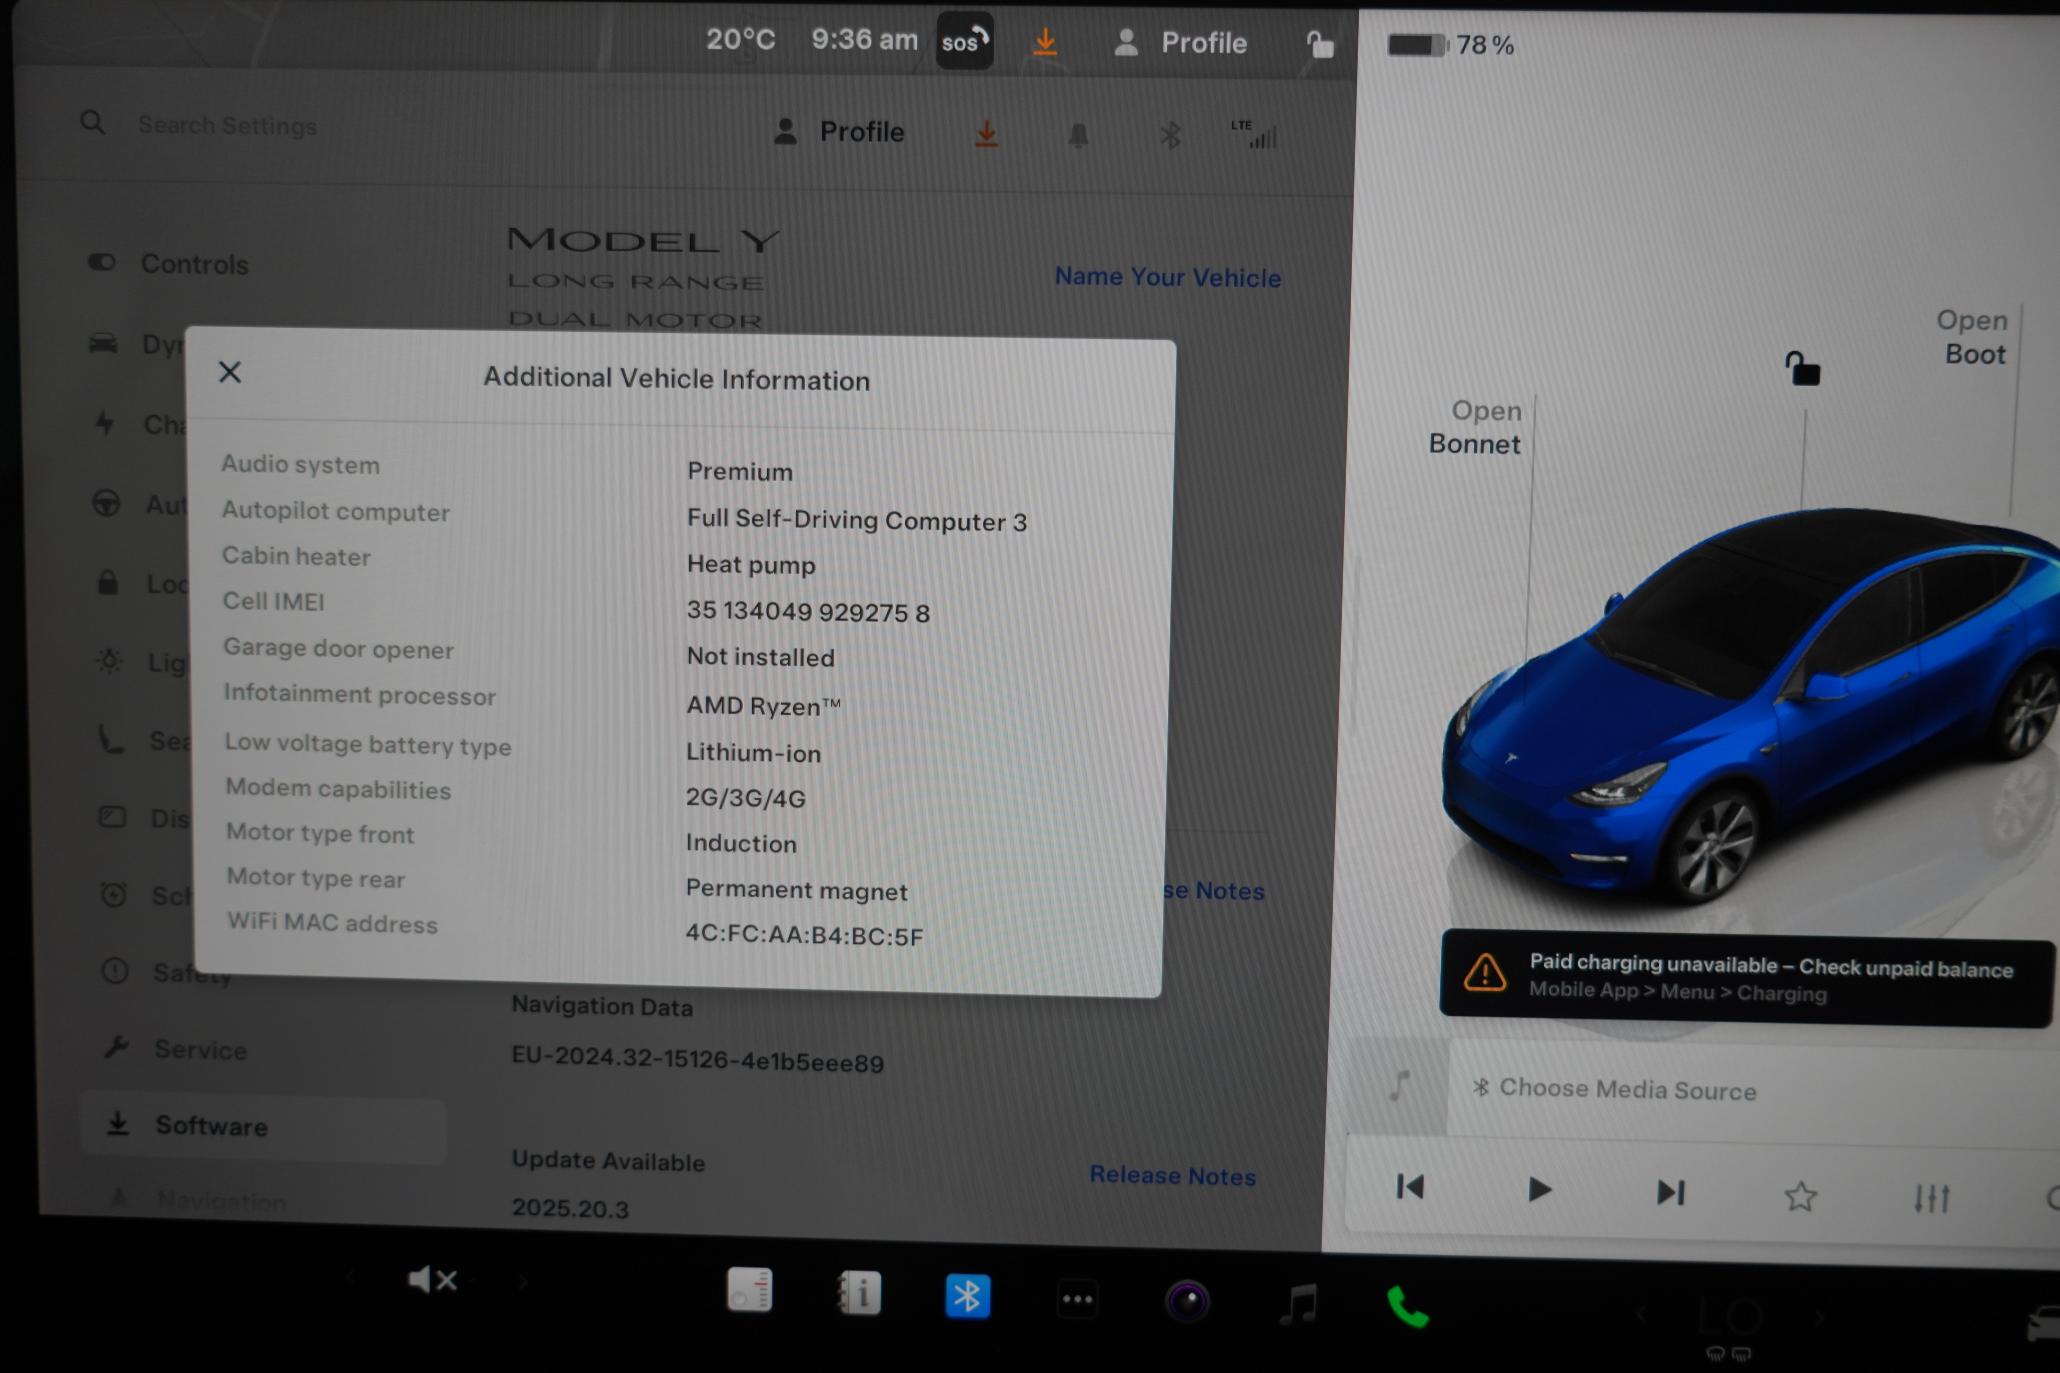The height and width of the screenshot is (1373, 2060).
Task: Tap the search magnifier icon
Action: pyautogui.click(x=92, y=123)
